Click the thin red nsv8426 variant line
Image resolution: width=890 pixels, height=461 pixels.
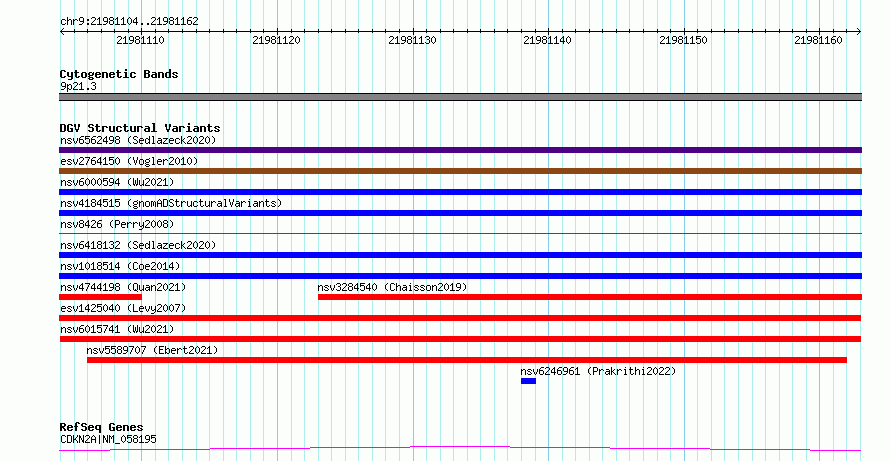(460, 233)
